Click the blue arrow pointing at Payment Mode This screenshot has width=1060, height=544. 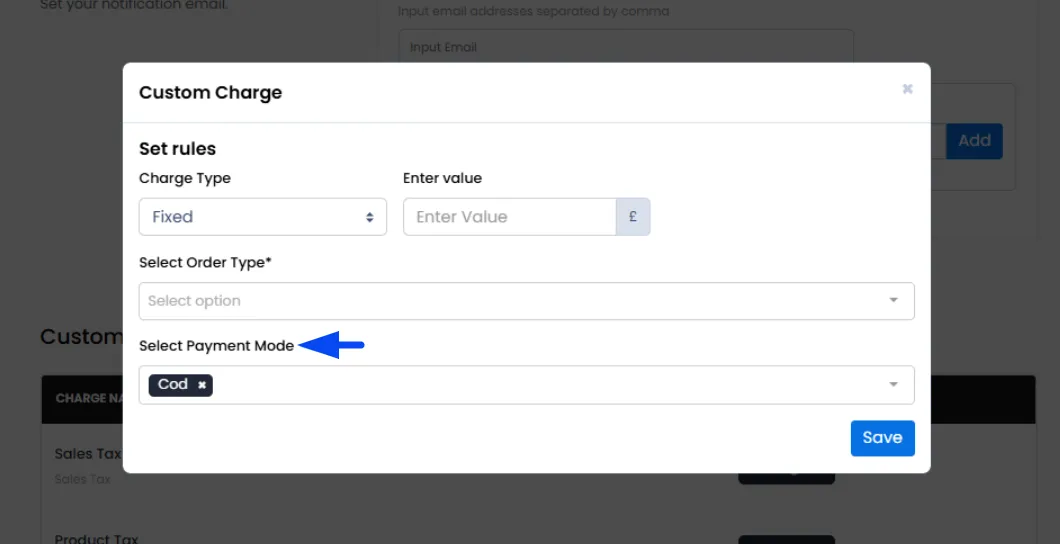[332, 346]
